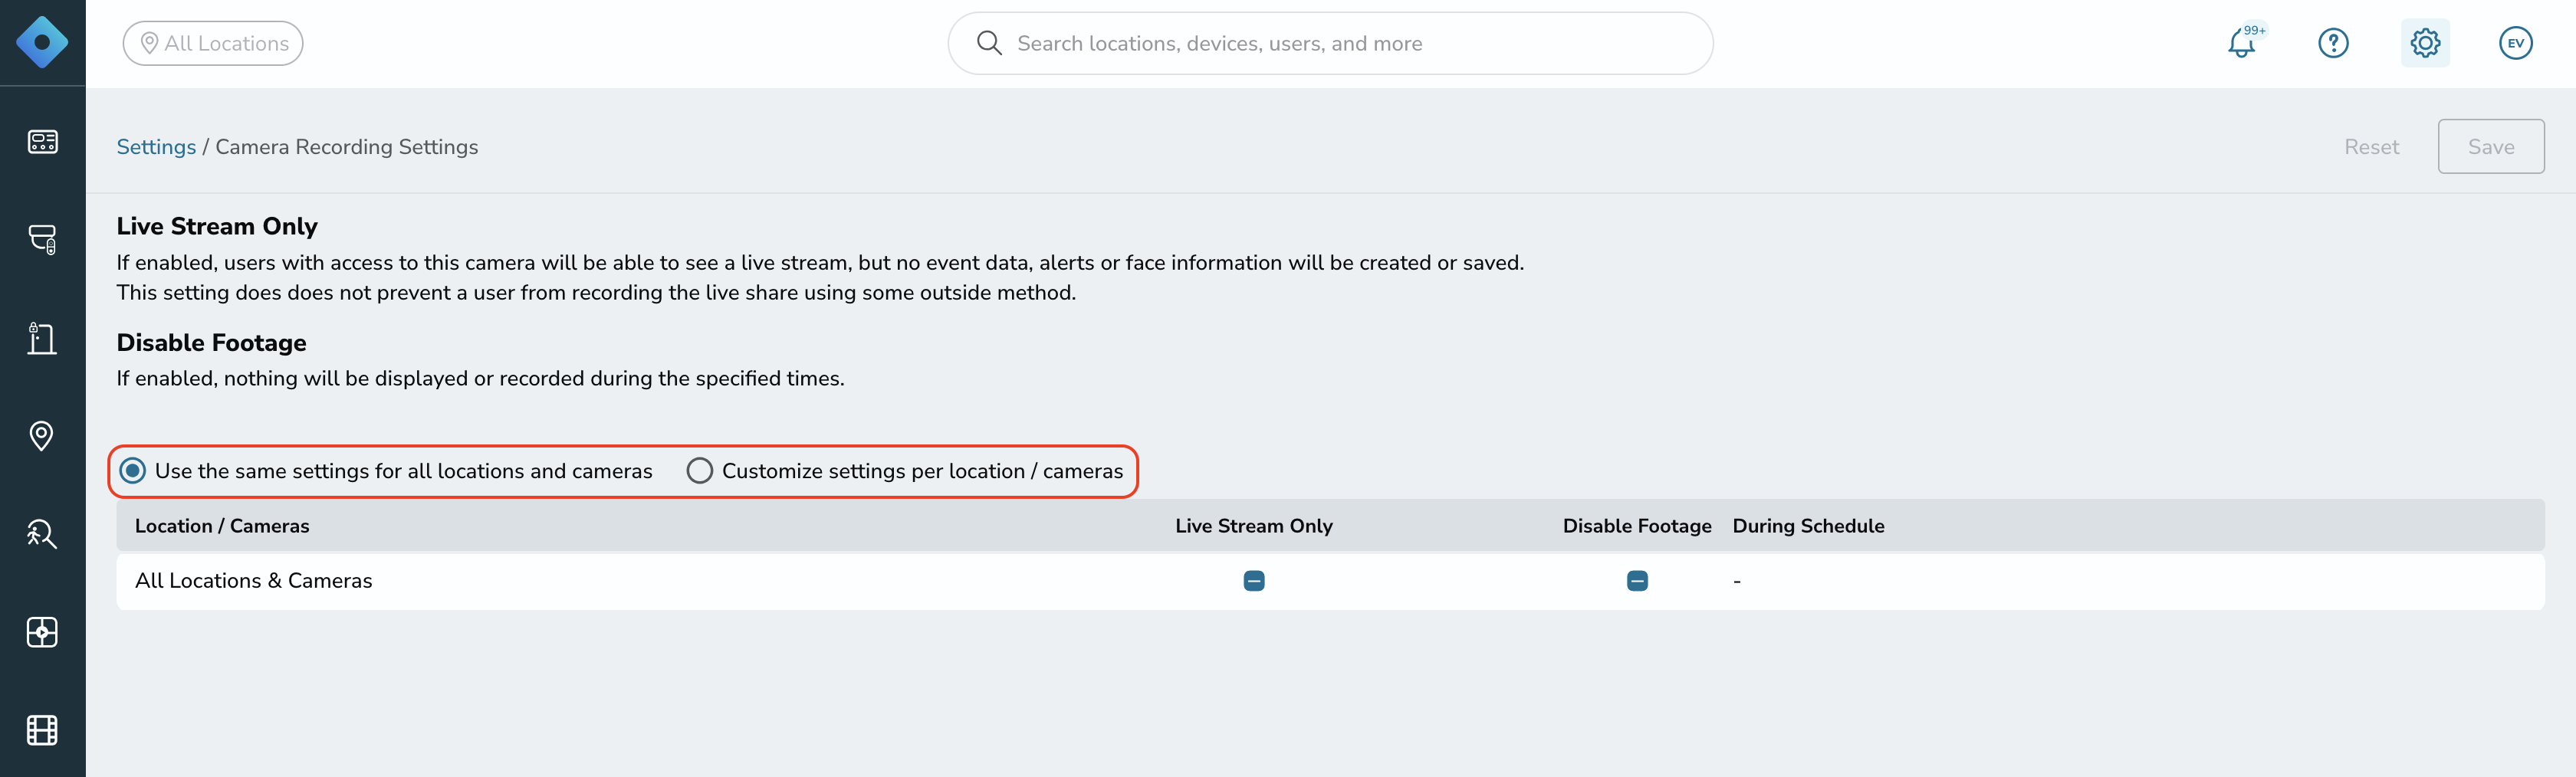Click the Settings breadcrumb link
This screenshot has height=777, width=2576.
pos(156,147)
